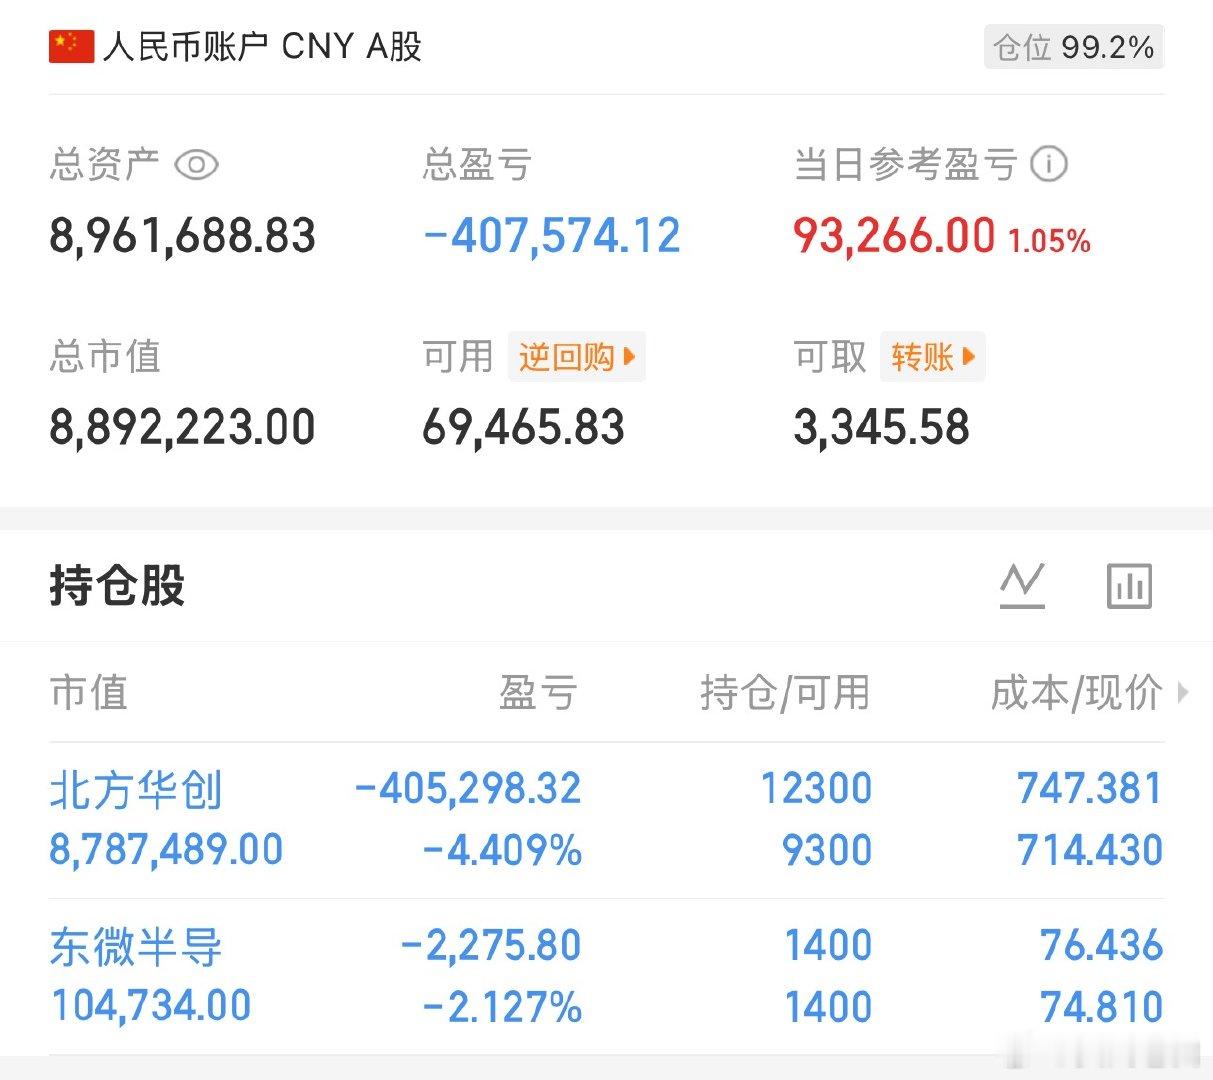Sort holdings by 市值 column header
Viewport: 1213px width, 1080px height.
[89, 692]
